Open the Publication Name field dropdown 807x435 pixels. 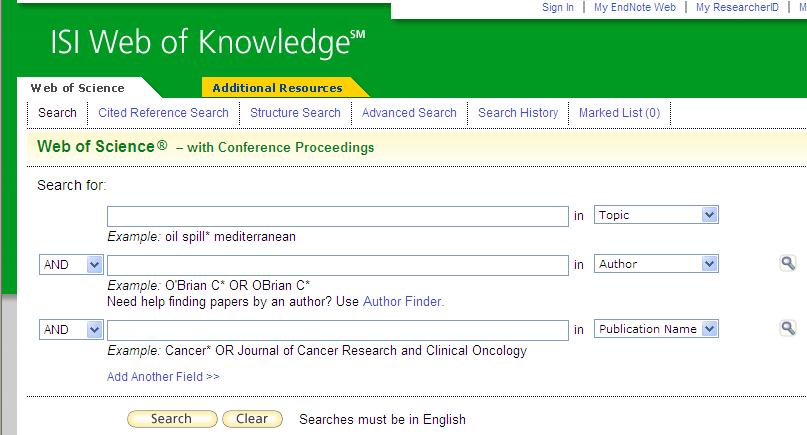[x=656, y=329]
